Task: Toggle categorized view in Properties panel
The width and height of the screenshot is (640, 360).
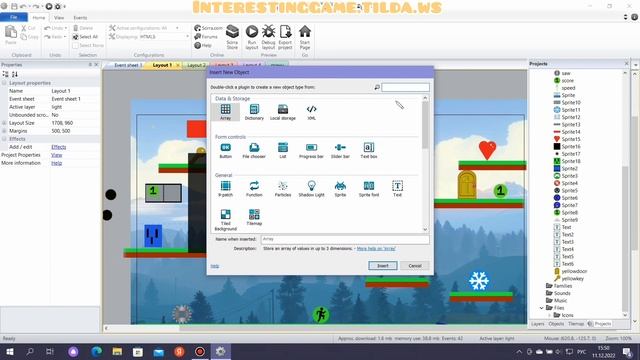Action: click(5, 74)
